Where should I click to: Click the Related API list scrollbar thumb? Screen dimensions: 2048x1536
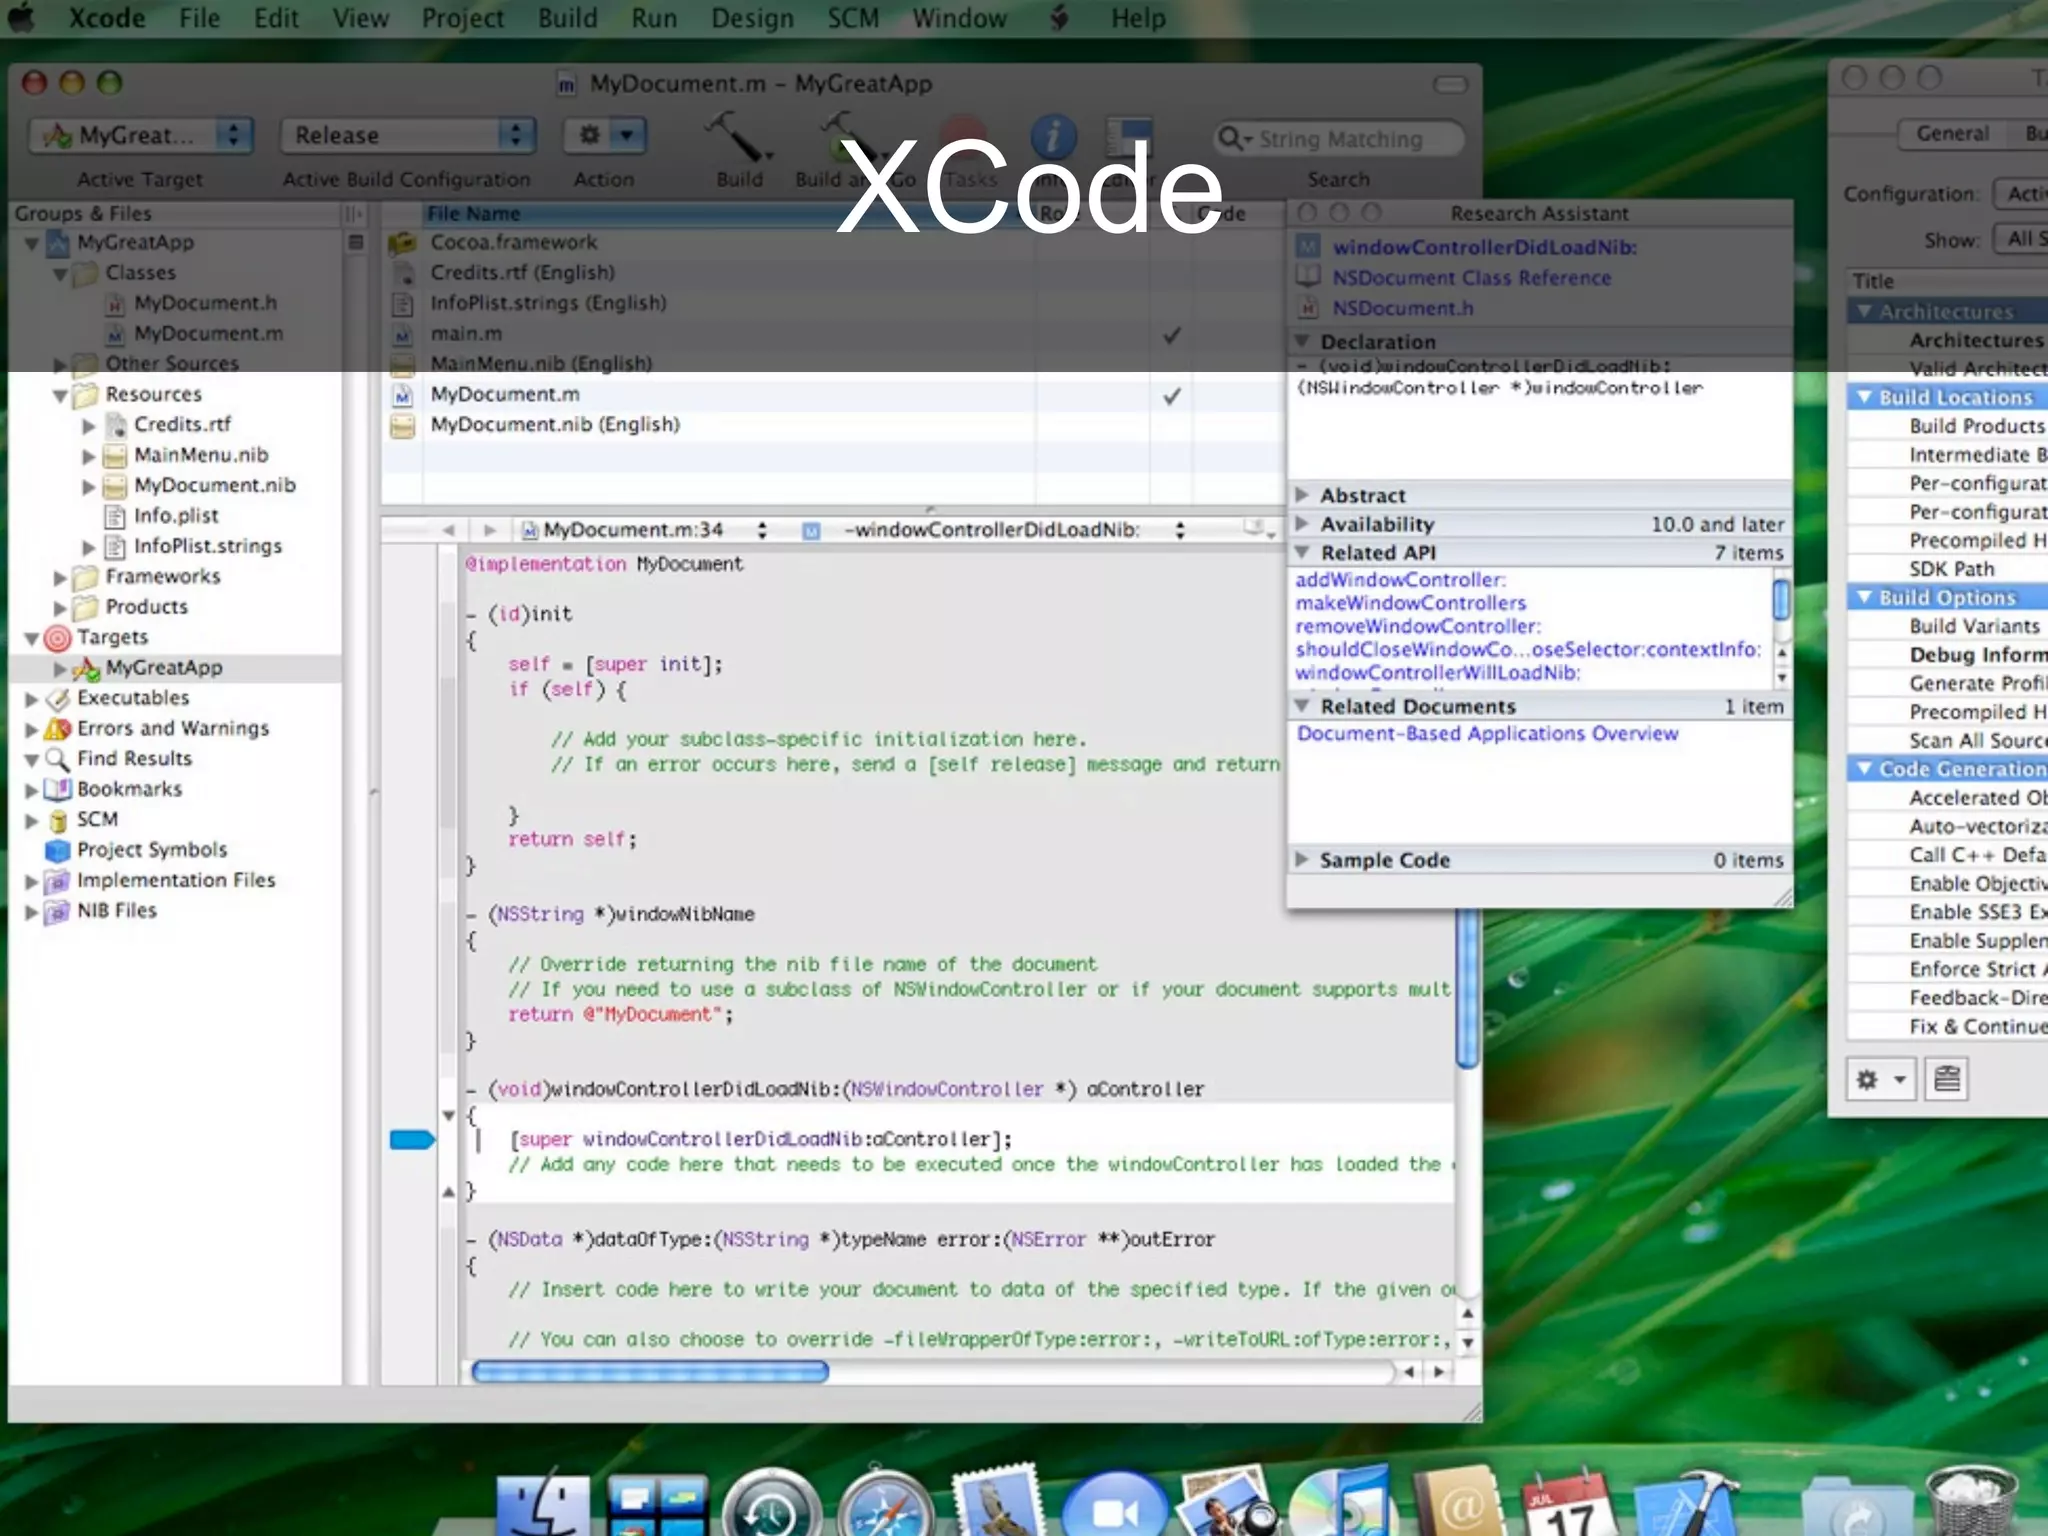tap(1781, 600)
